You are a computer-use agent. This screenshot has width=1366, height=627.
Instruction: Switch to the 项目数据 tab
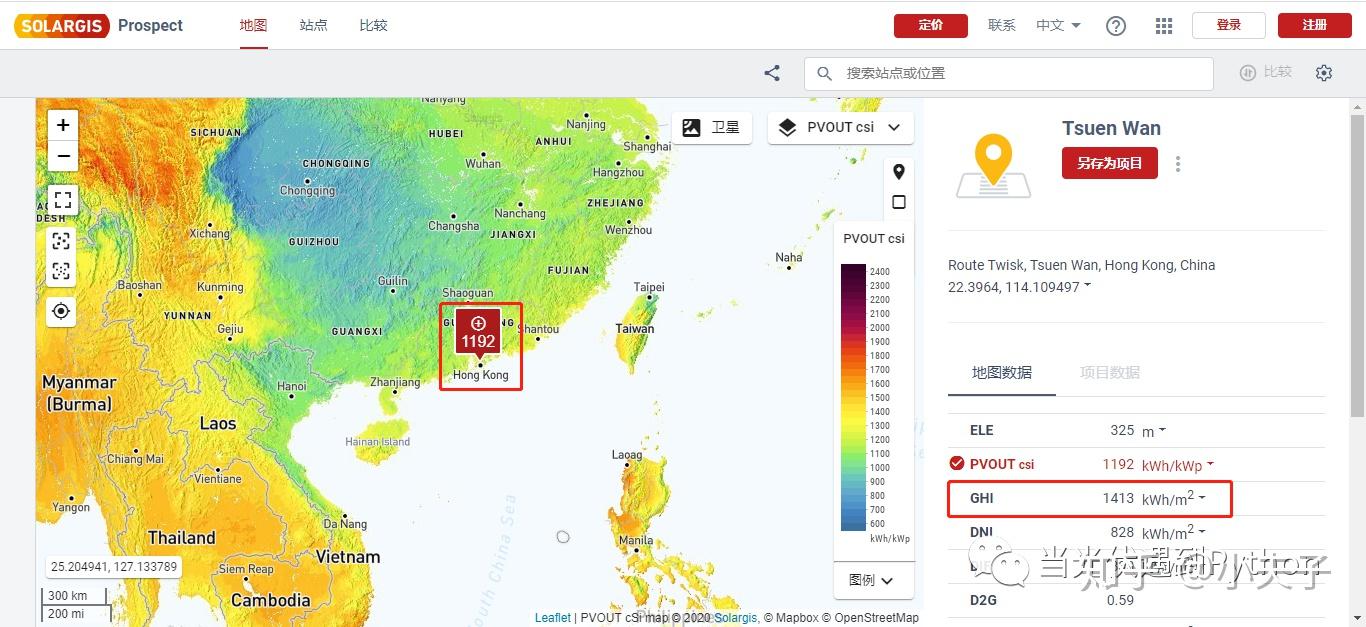[x=1110, y=372]
